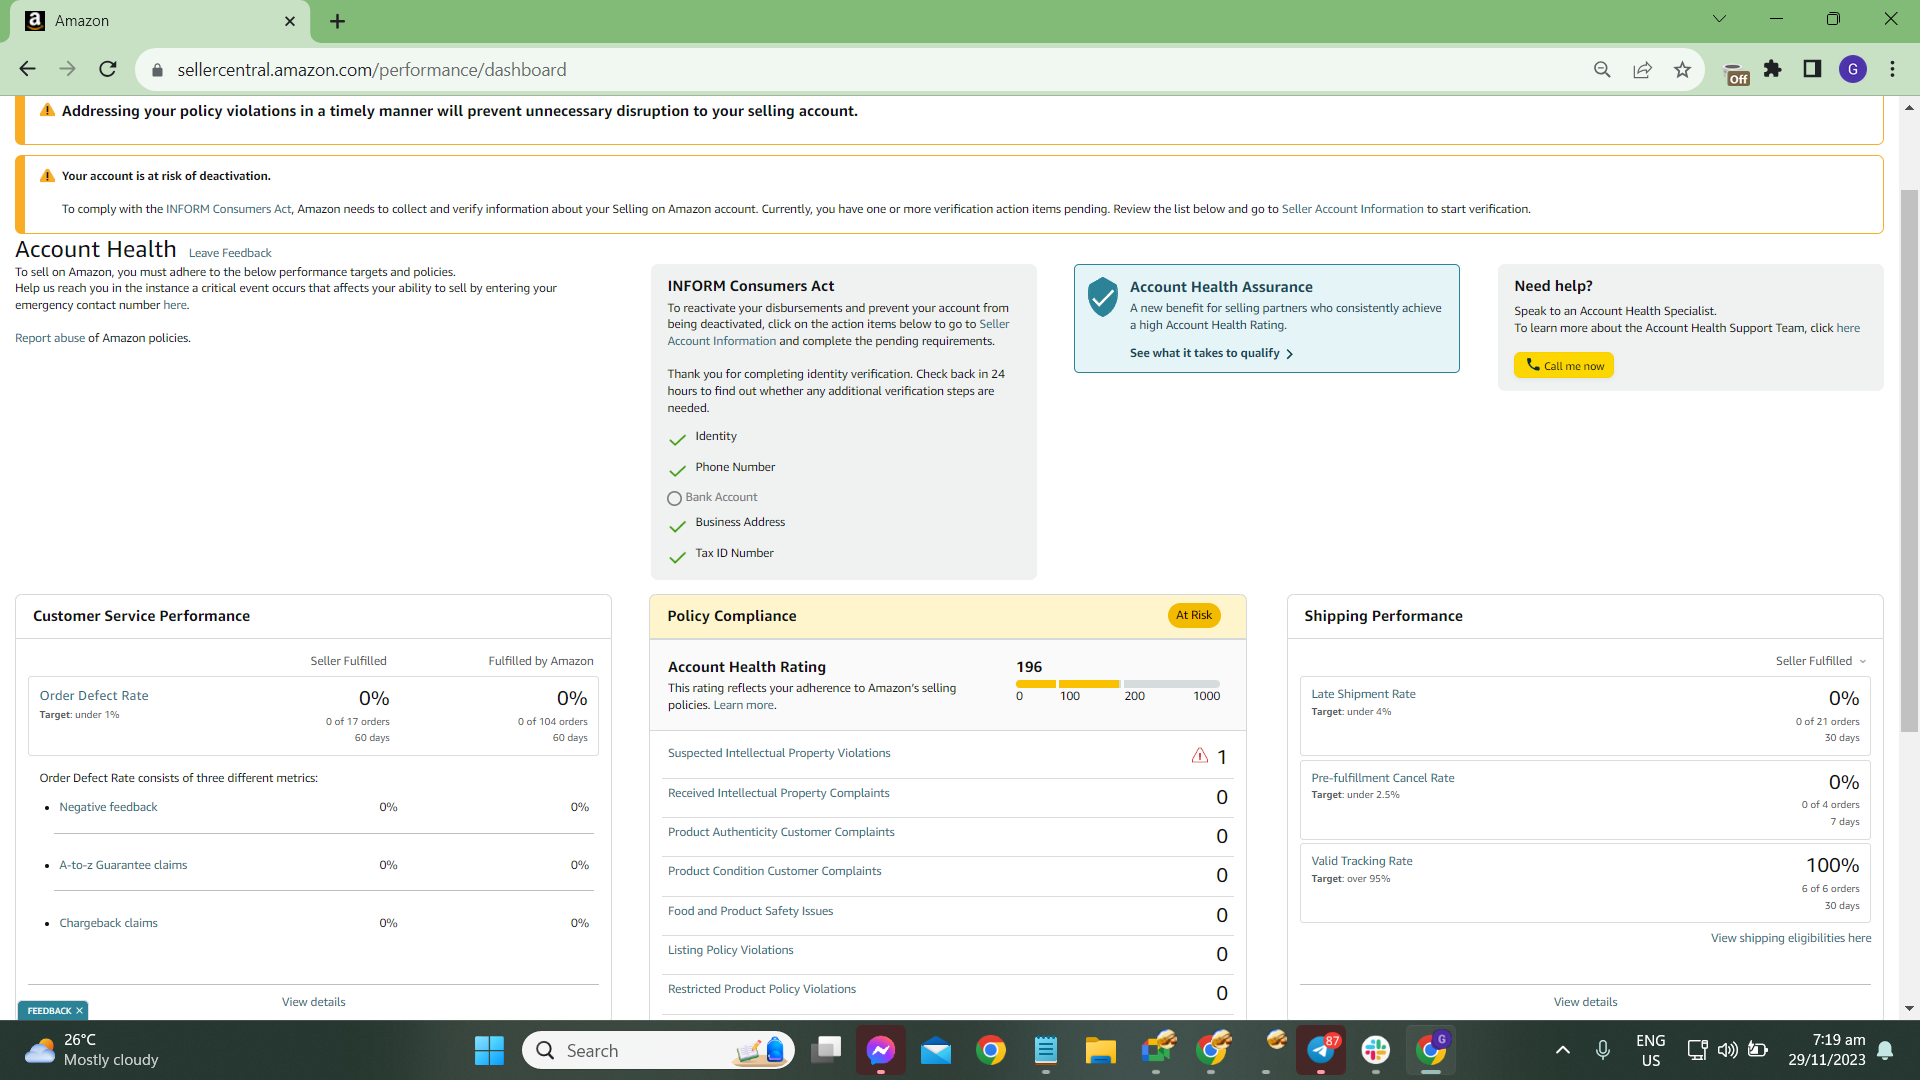The height and width of the screenshot is (1080, 1920).
Task: Click the browser forward arrow
Action: click(67, 69)
